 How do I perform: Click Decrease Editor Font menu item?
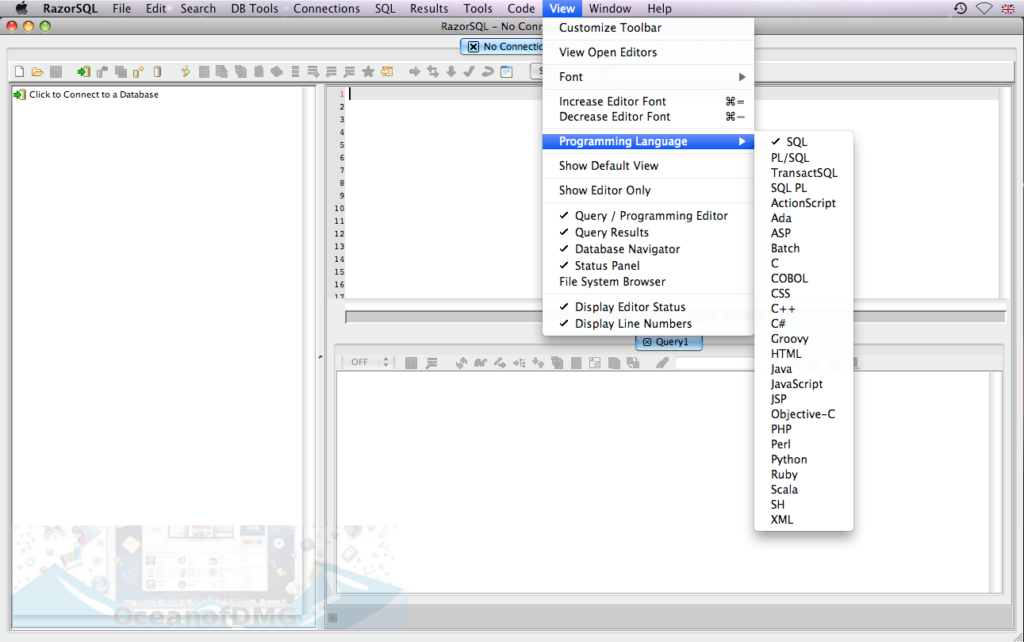pos(648,117)
